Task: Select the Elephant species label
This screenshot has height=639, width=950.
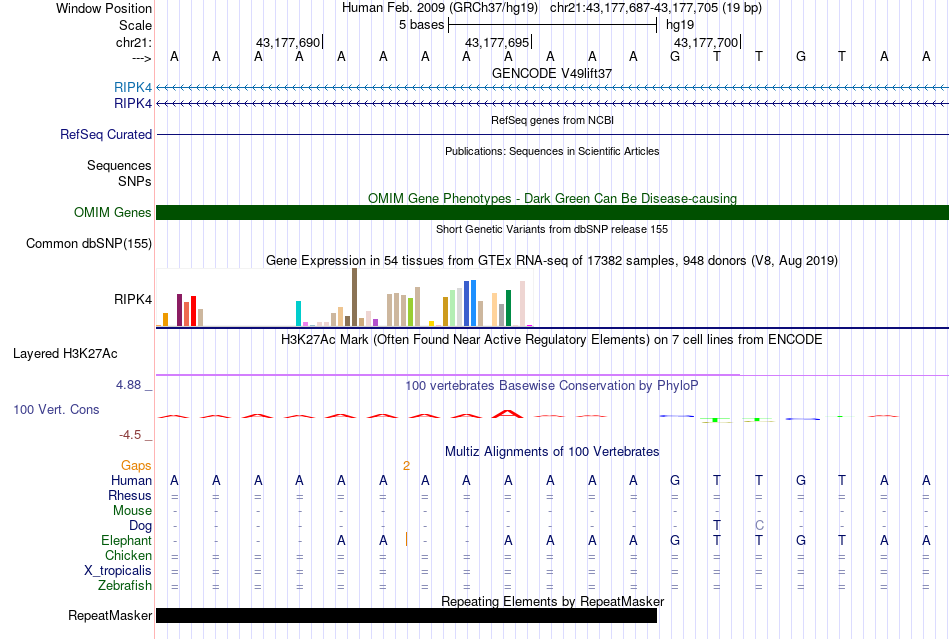Action: [x=126, y=540]
